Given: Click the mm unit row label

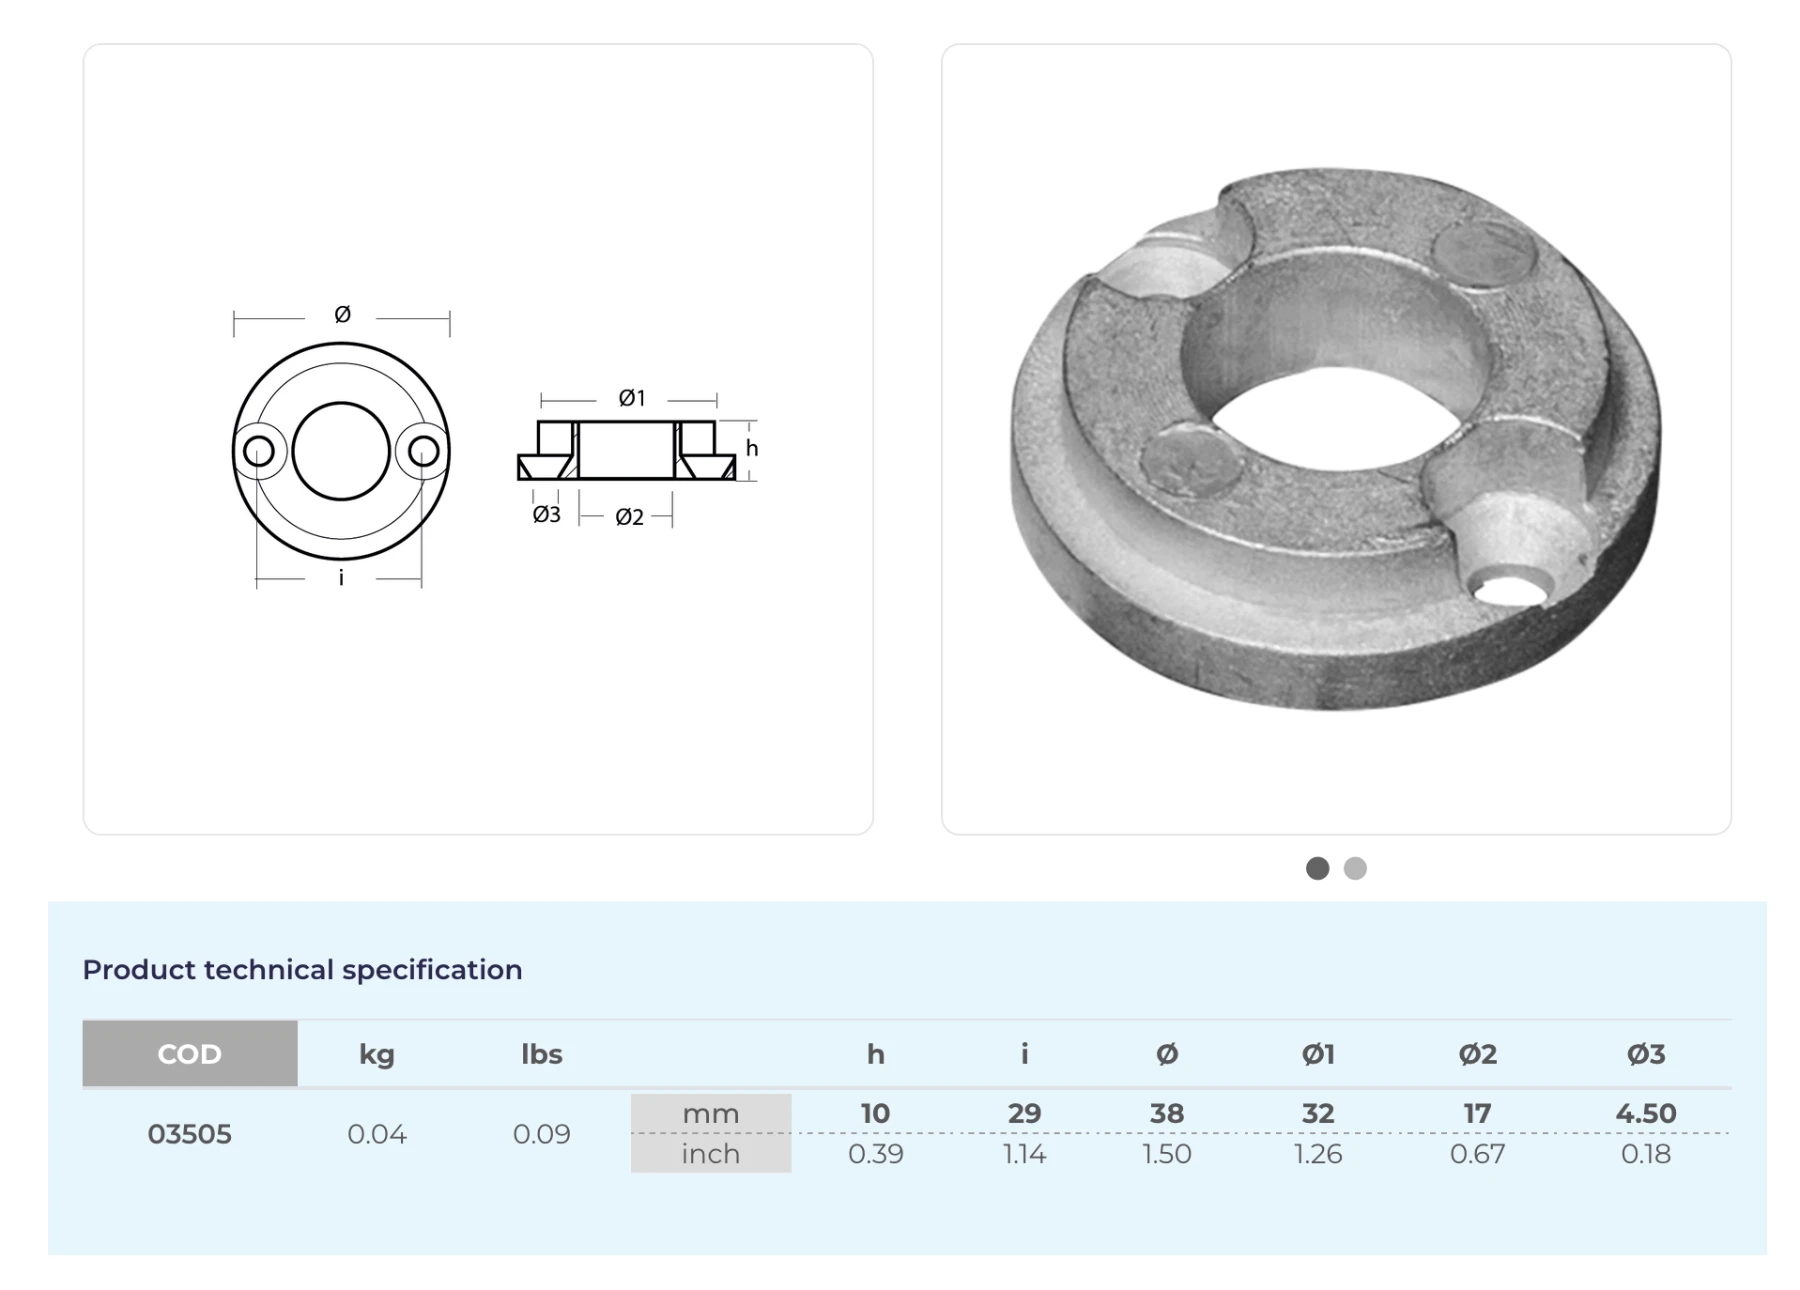Looking at the screenshot, I should 710,1113.
